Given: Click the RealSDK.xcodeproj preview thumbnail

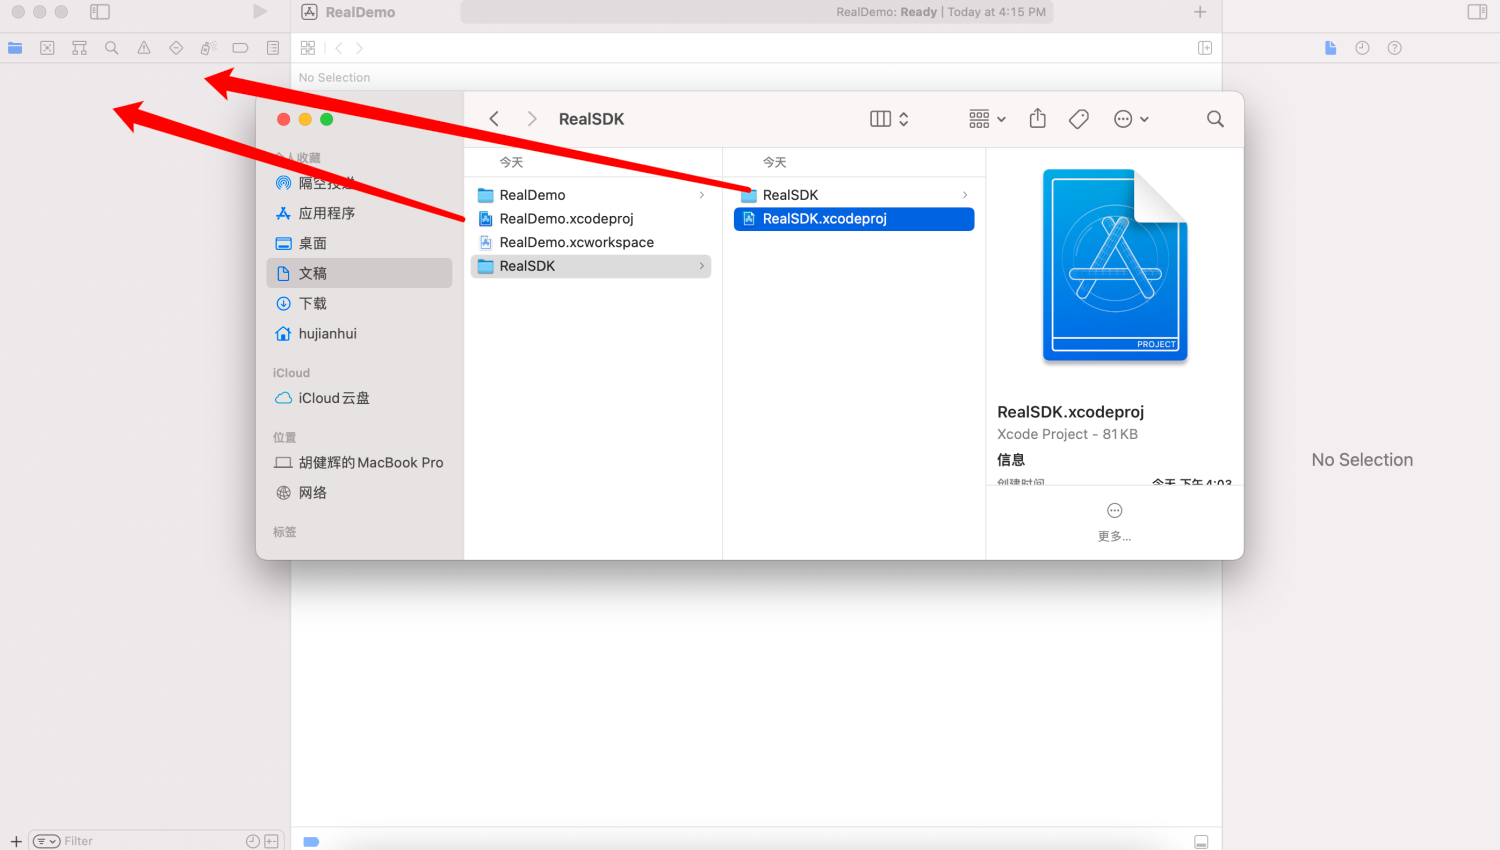Looking at the screenshot, I should point(1115,265).
